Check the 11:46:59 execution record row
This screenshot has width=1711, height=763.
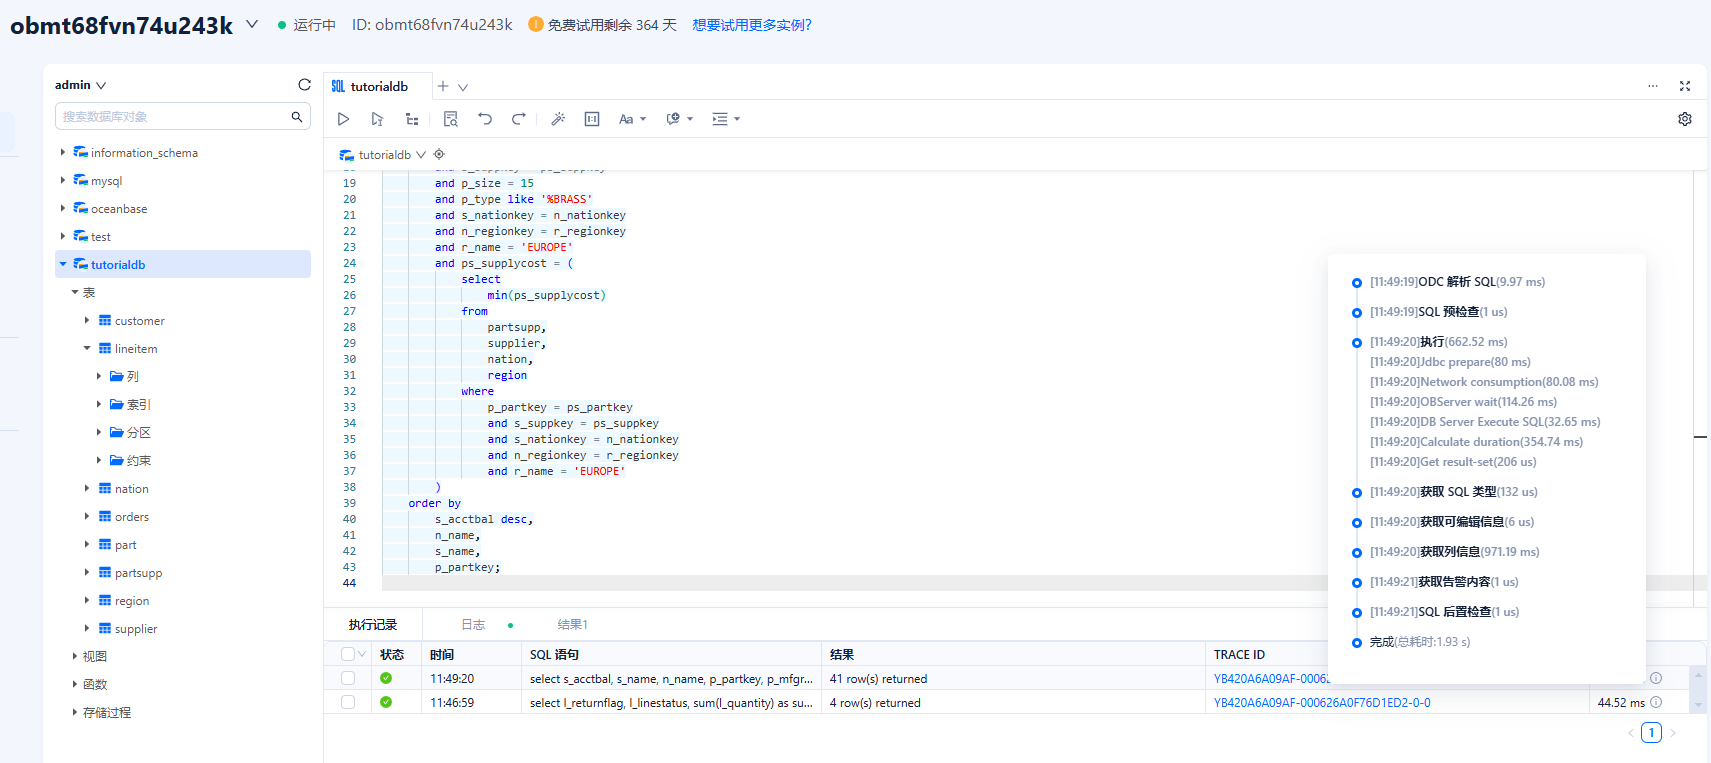point(348,702)
